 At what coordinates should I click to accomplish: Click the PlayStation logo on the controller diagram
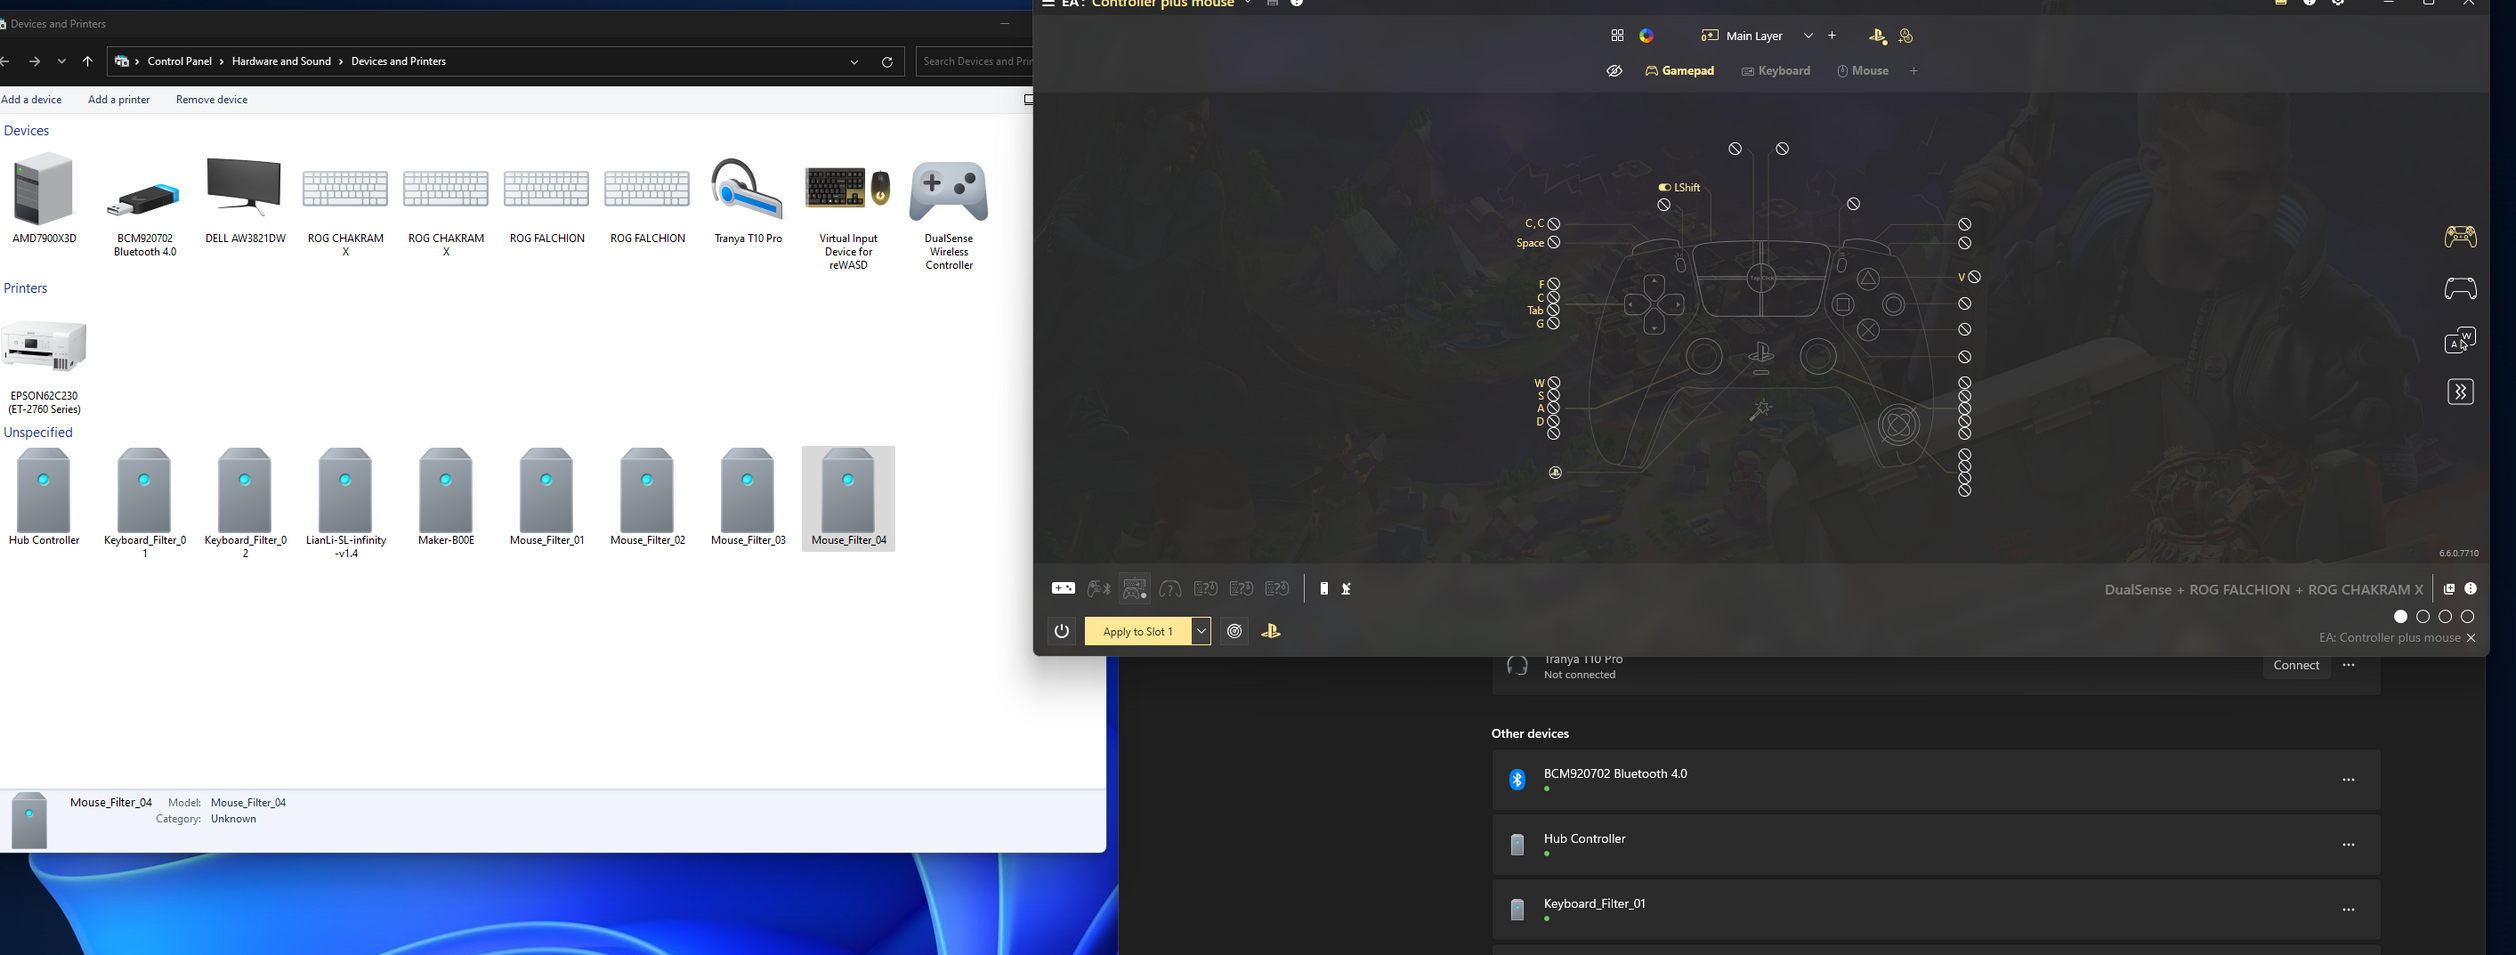tap(1761, 354)
